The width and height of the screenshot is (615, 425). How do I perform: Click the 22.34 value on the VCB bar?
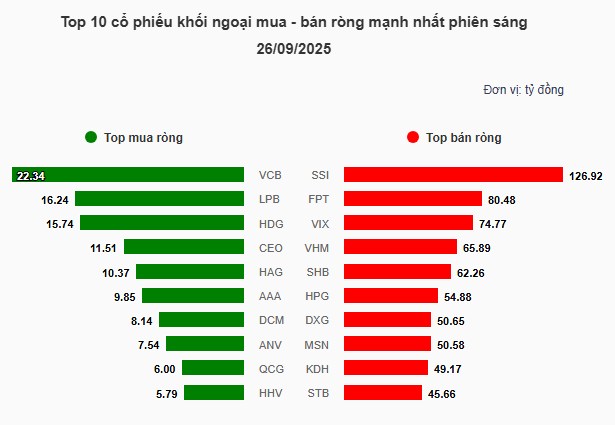click(x=31, y=176)
